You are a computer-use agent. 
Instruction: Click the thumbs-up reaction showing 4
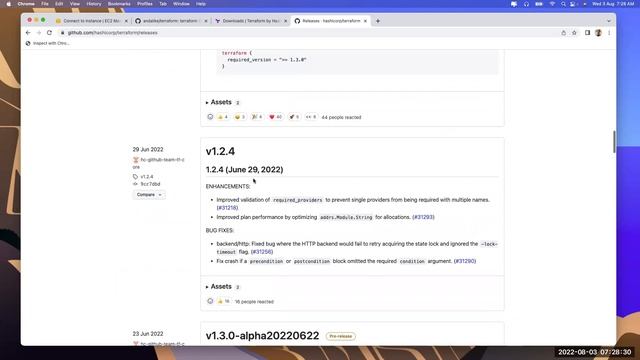click(223, 117)
